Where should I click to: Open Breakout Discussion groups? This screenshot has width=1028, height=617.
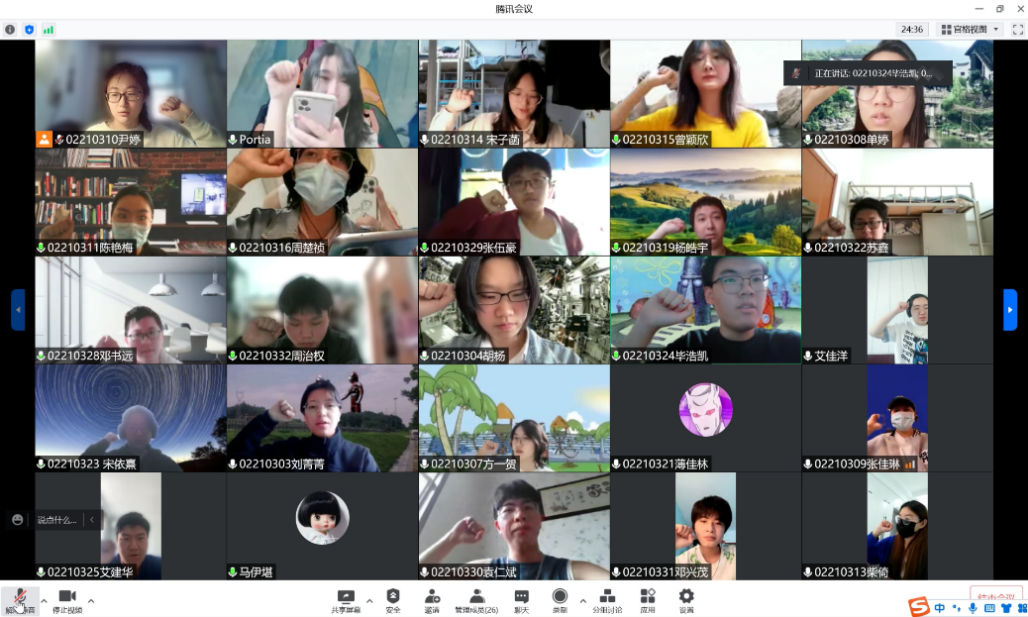tap(606, 598)
